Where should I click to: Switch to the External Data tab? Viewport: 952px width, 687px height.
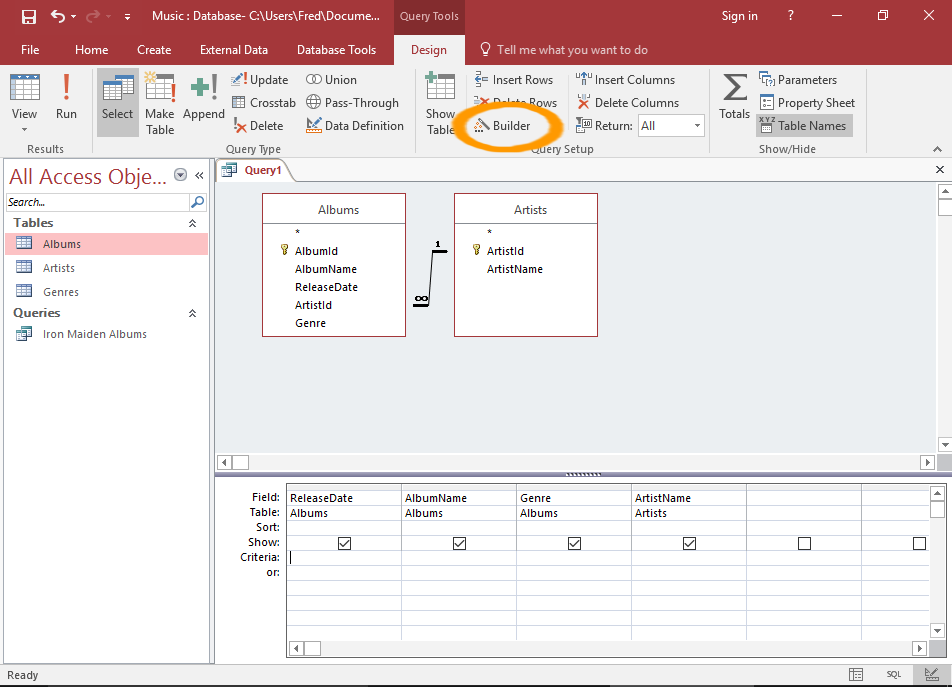[x=234, y=50]
